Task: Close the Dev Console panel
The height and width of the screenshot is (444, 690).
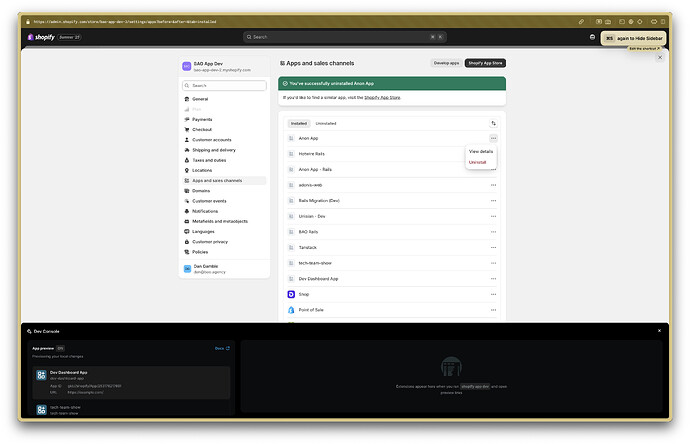Action: [x=659, y=331]
